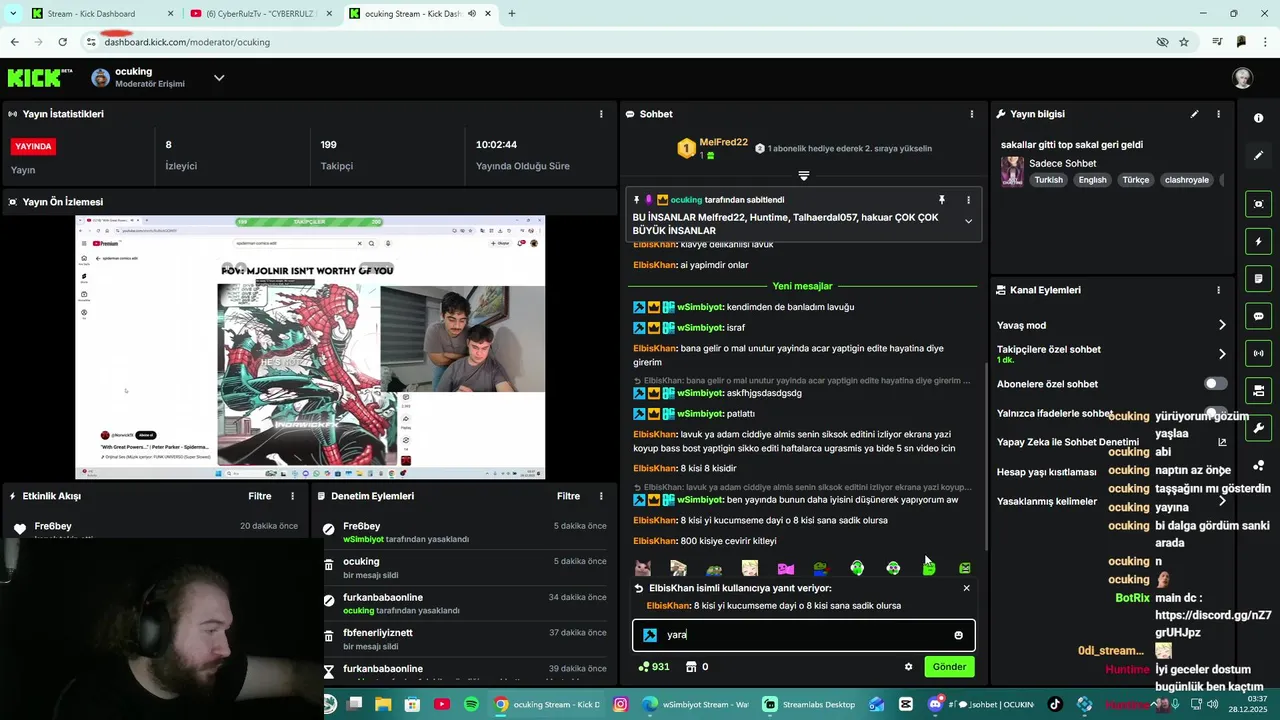Click MelFred22 top gifter name
The height and width of the screenshot is (720, 1280).
pyautogui.click(x=723, y=142)
